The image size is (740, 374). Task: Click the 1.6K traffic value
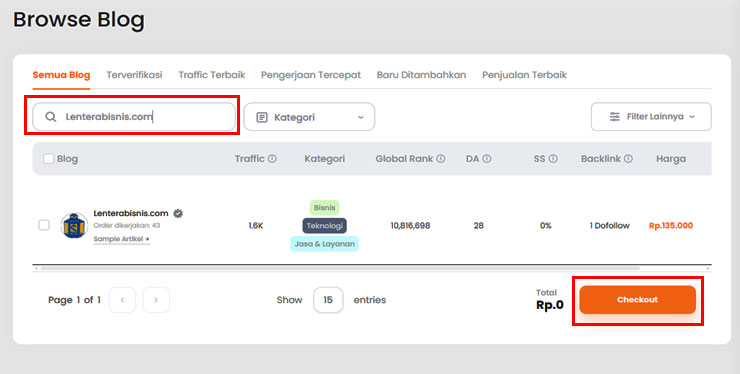pos(256,226)
